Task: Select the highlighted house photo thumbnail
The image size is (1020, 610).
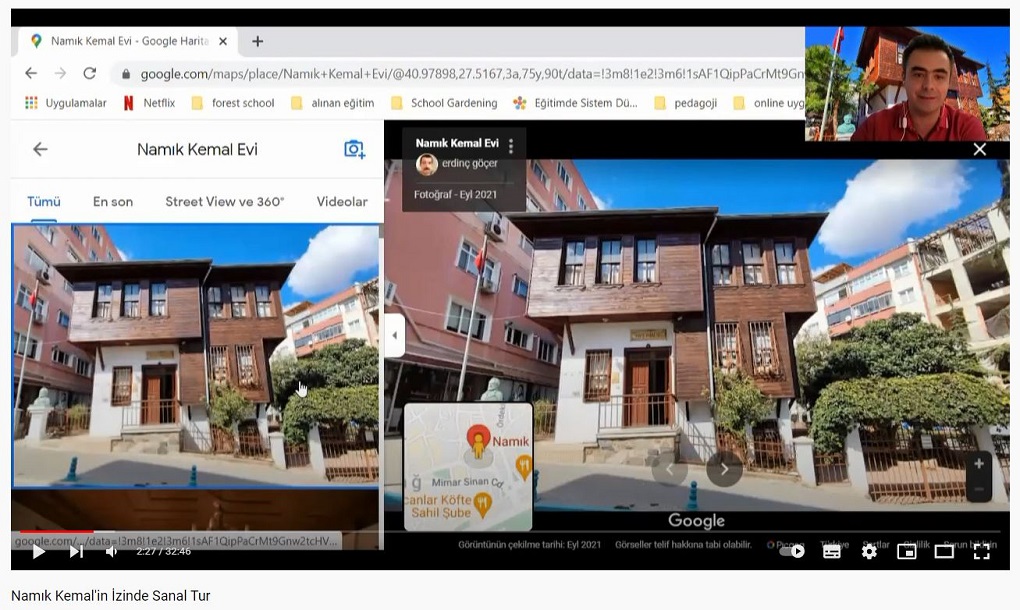Action: coord(196,356)
